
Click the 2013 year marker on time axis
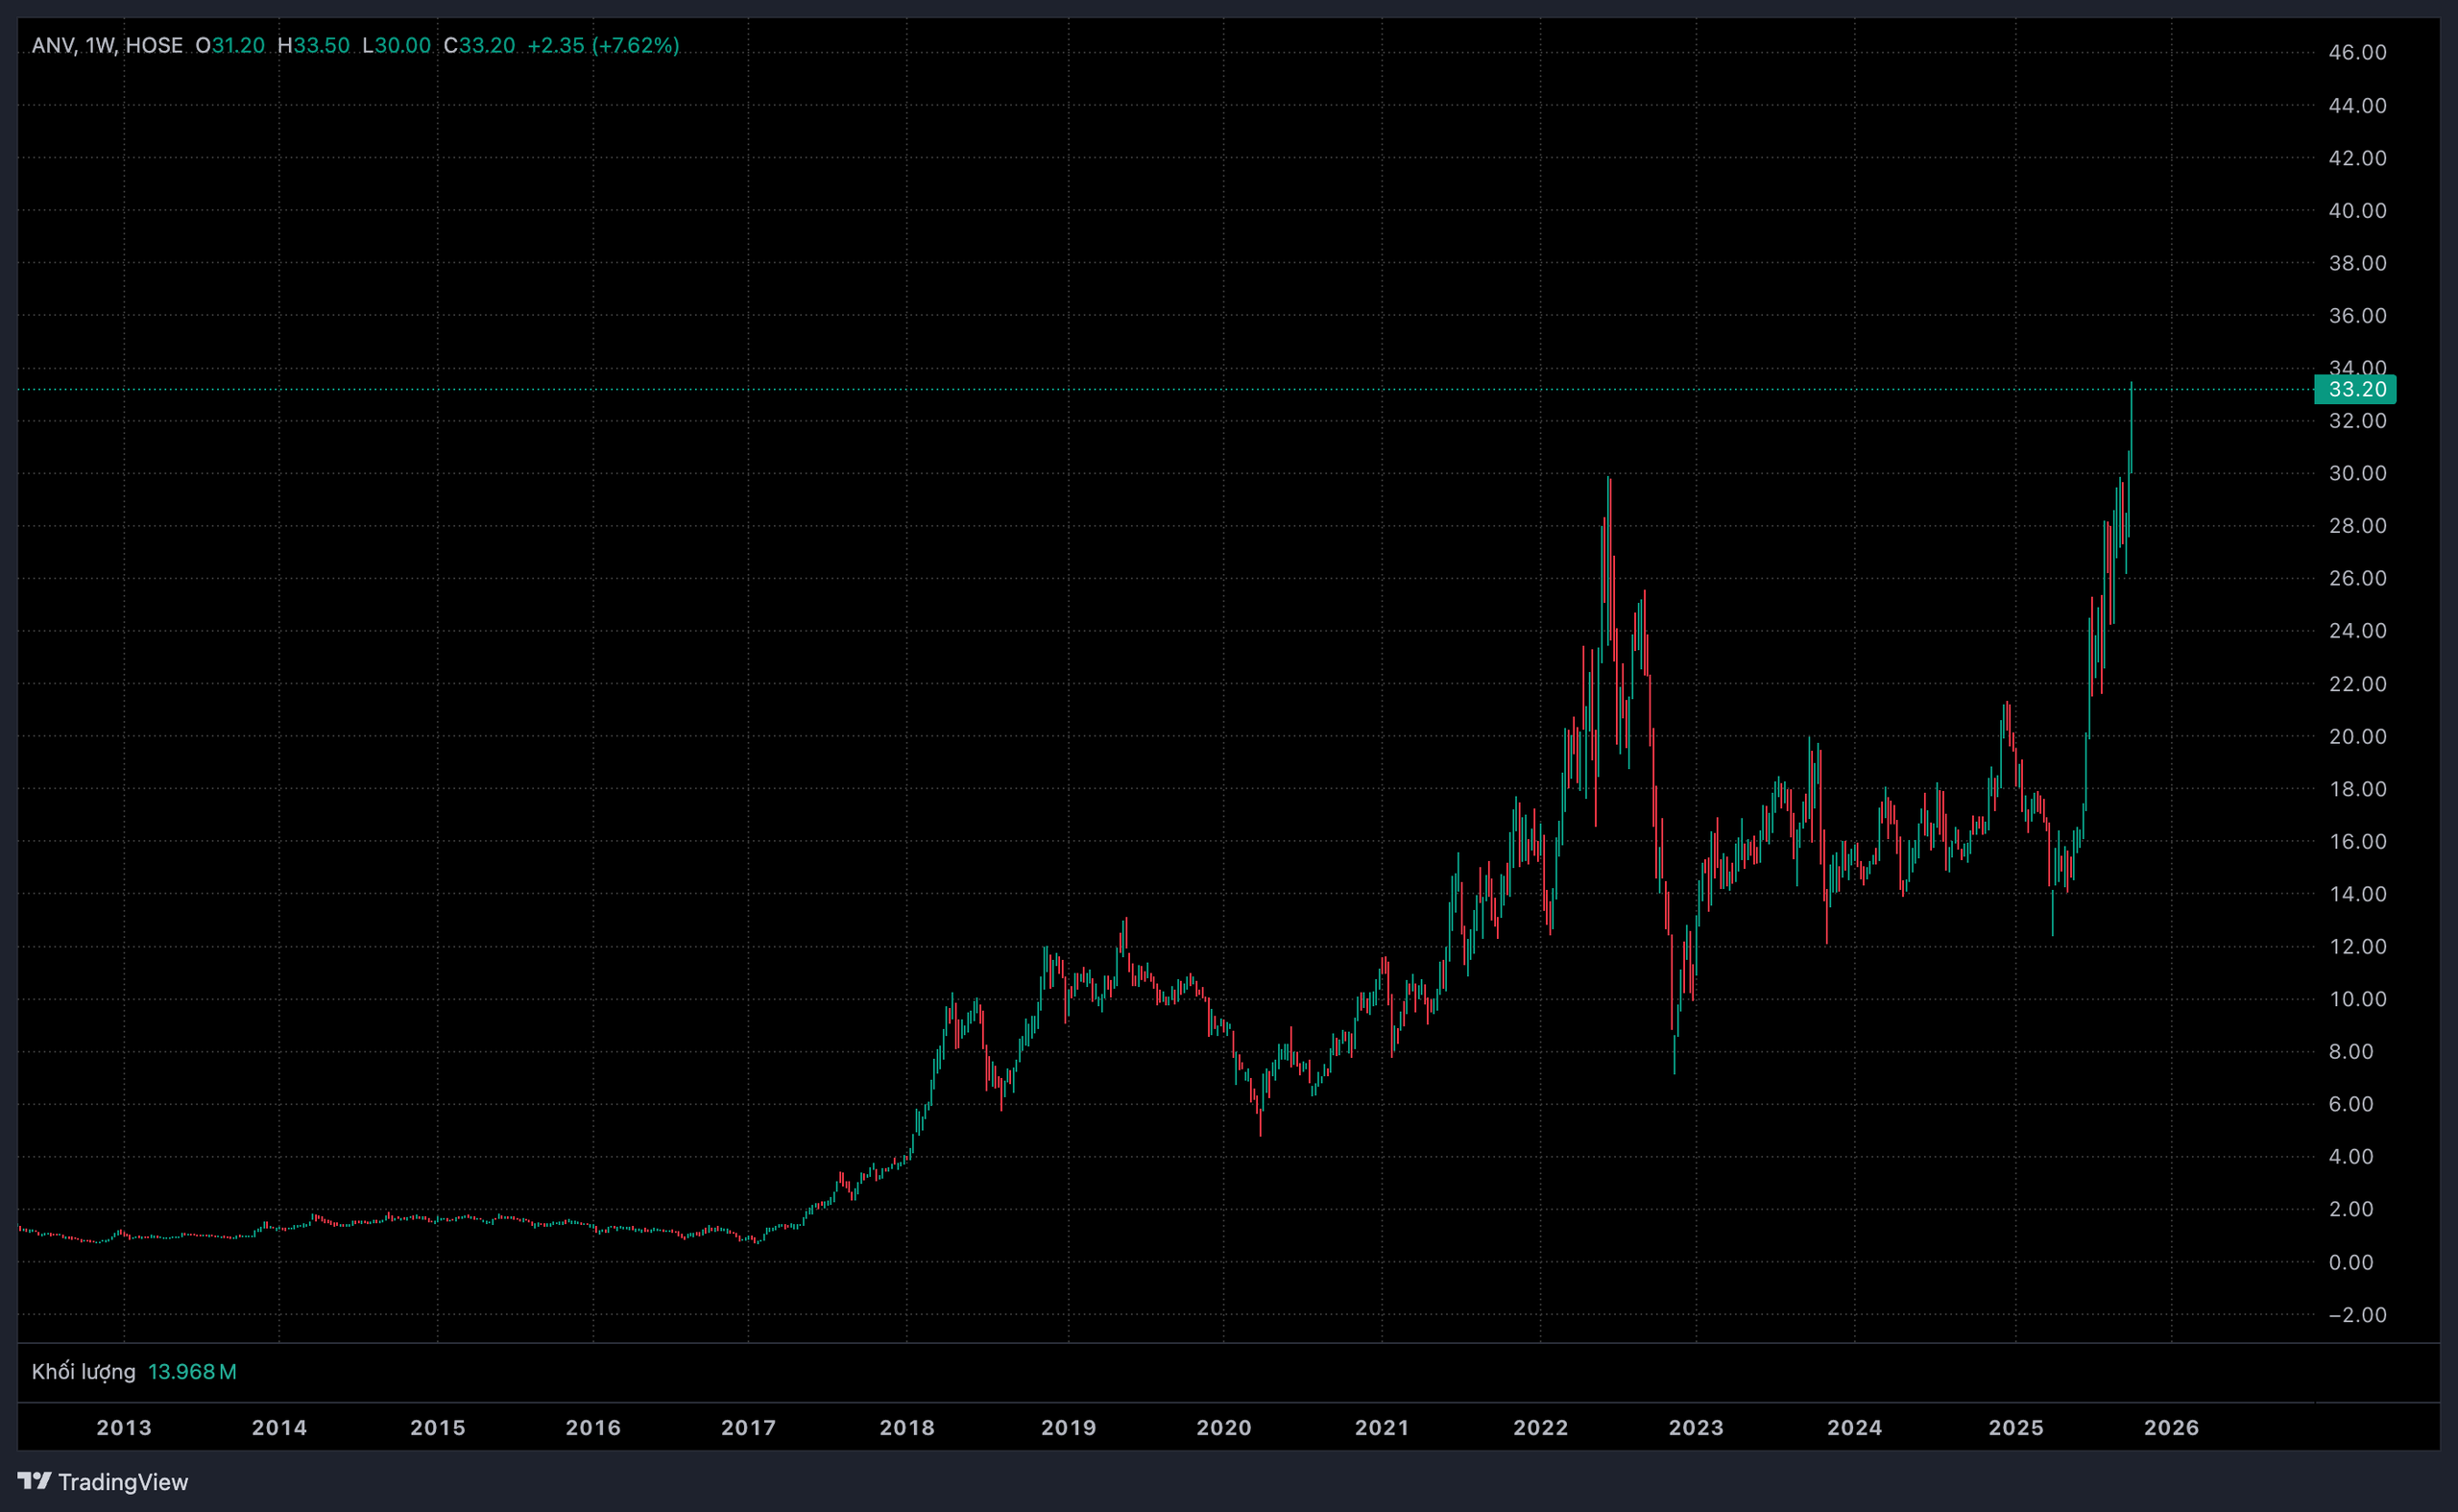[124, 1427]
